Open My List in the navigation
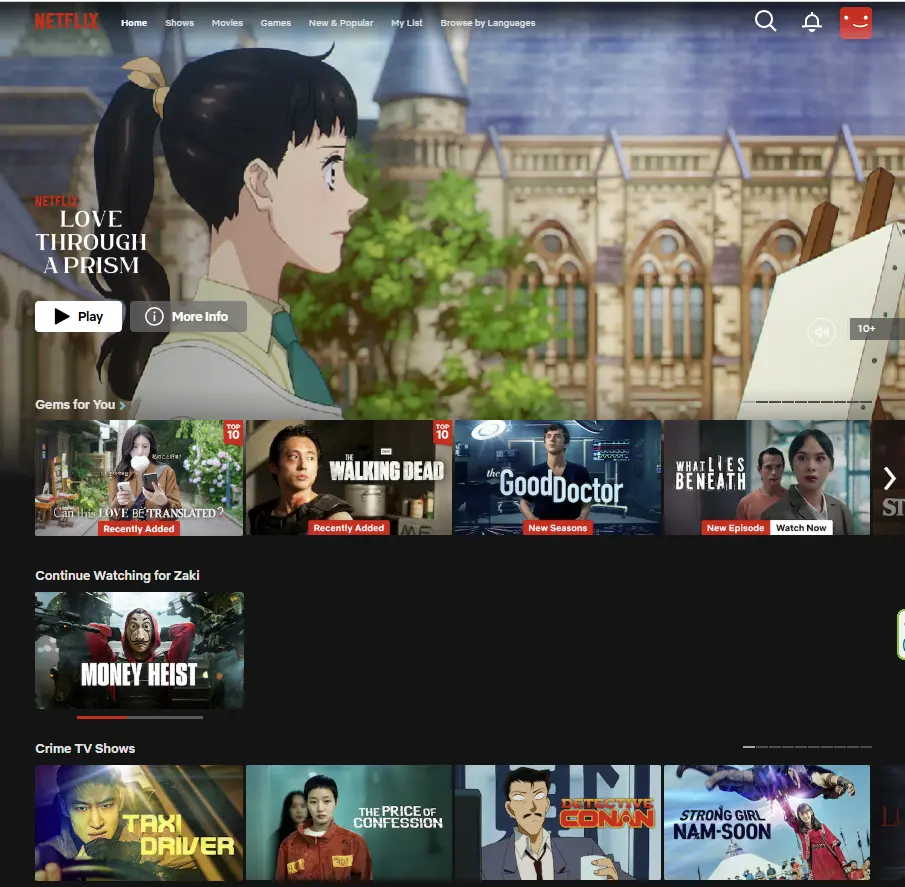The height and width of the screenshot is (887, 905). (x=407, y=23)
